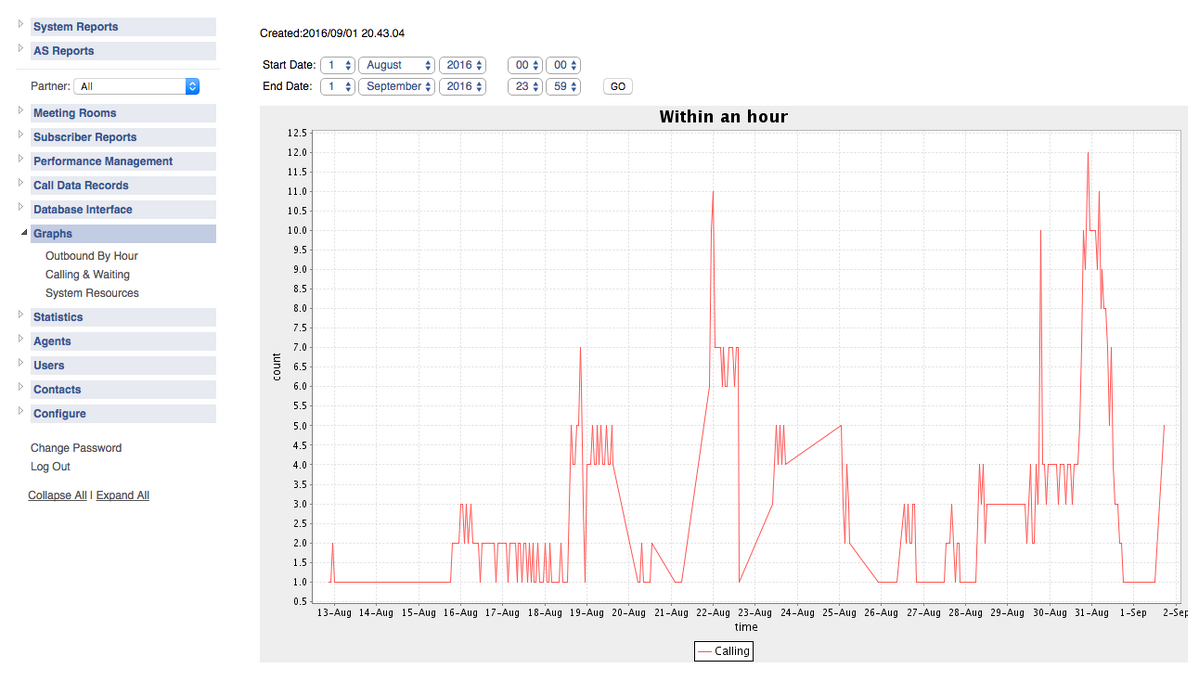The image size is (1199, 681).
Task: Open Configure menu section
Action: pyautogui.click(x=123, y=413)
